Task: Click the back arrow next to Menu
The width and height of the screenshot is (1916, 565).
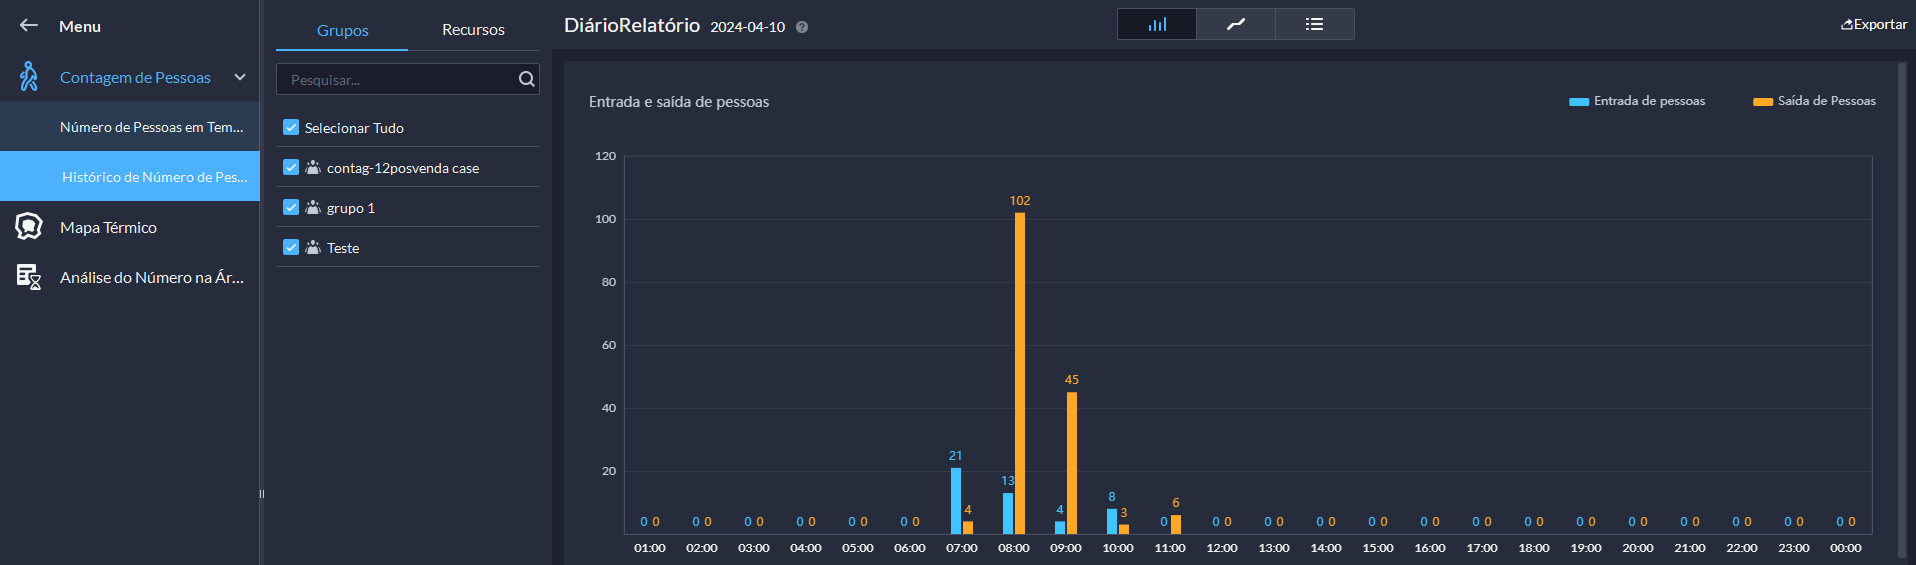Action: point(29,26)
